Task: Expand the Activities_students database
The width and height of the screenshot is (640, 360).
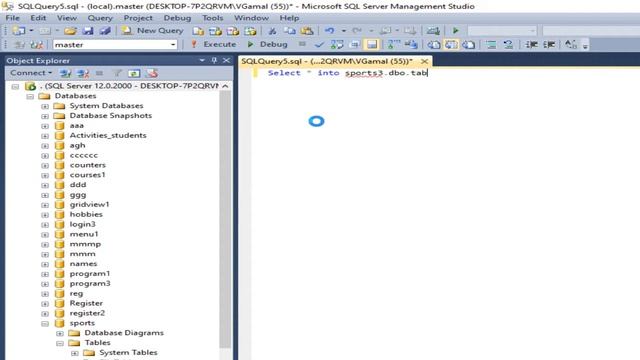Action: click(45, 136)
